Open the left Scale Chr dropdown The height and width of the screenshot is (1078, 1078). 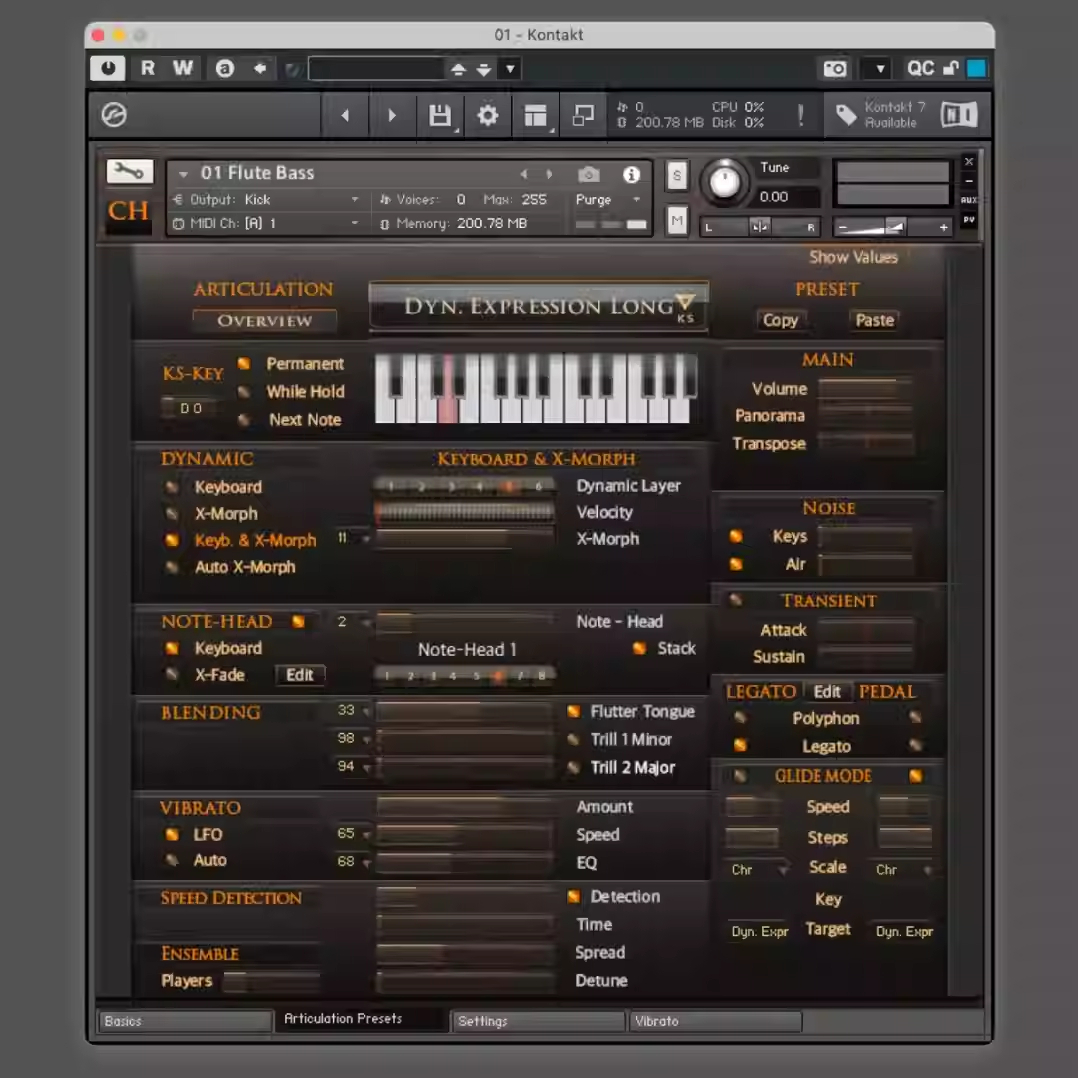pyautogui.click(x=758, y=870)
